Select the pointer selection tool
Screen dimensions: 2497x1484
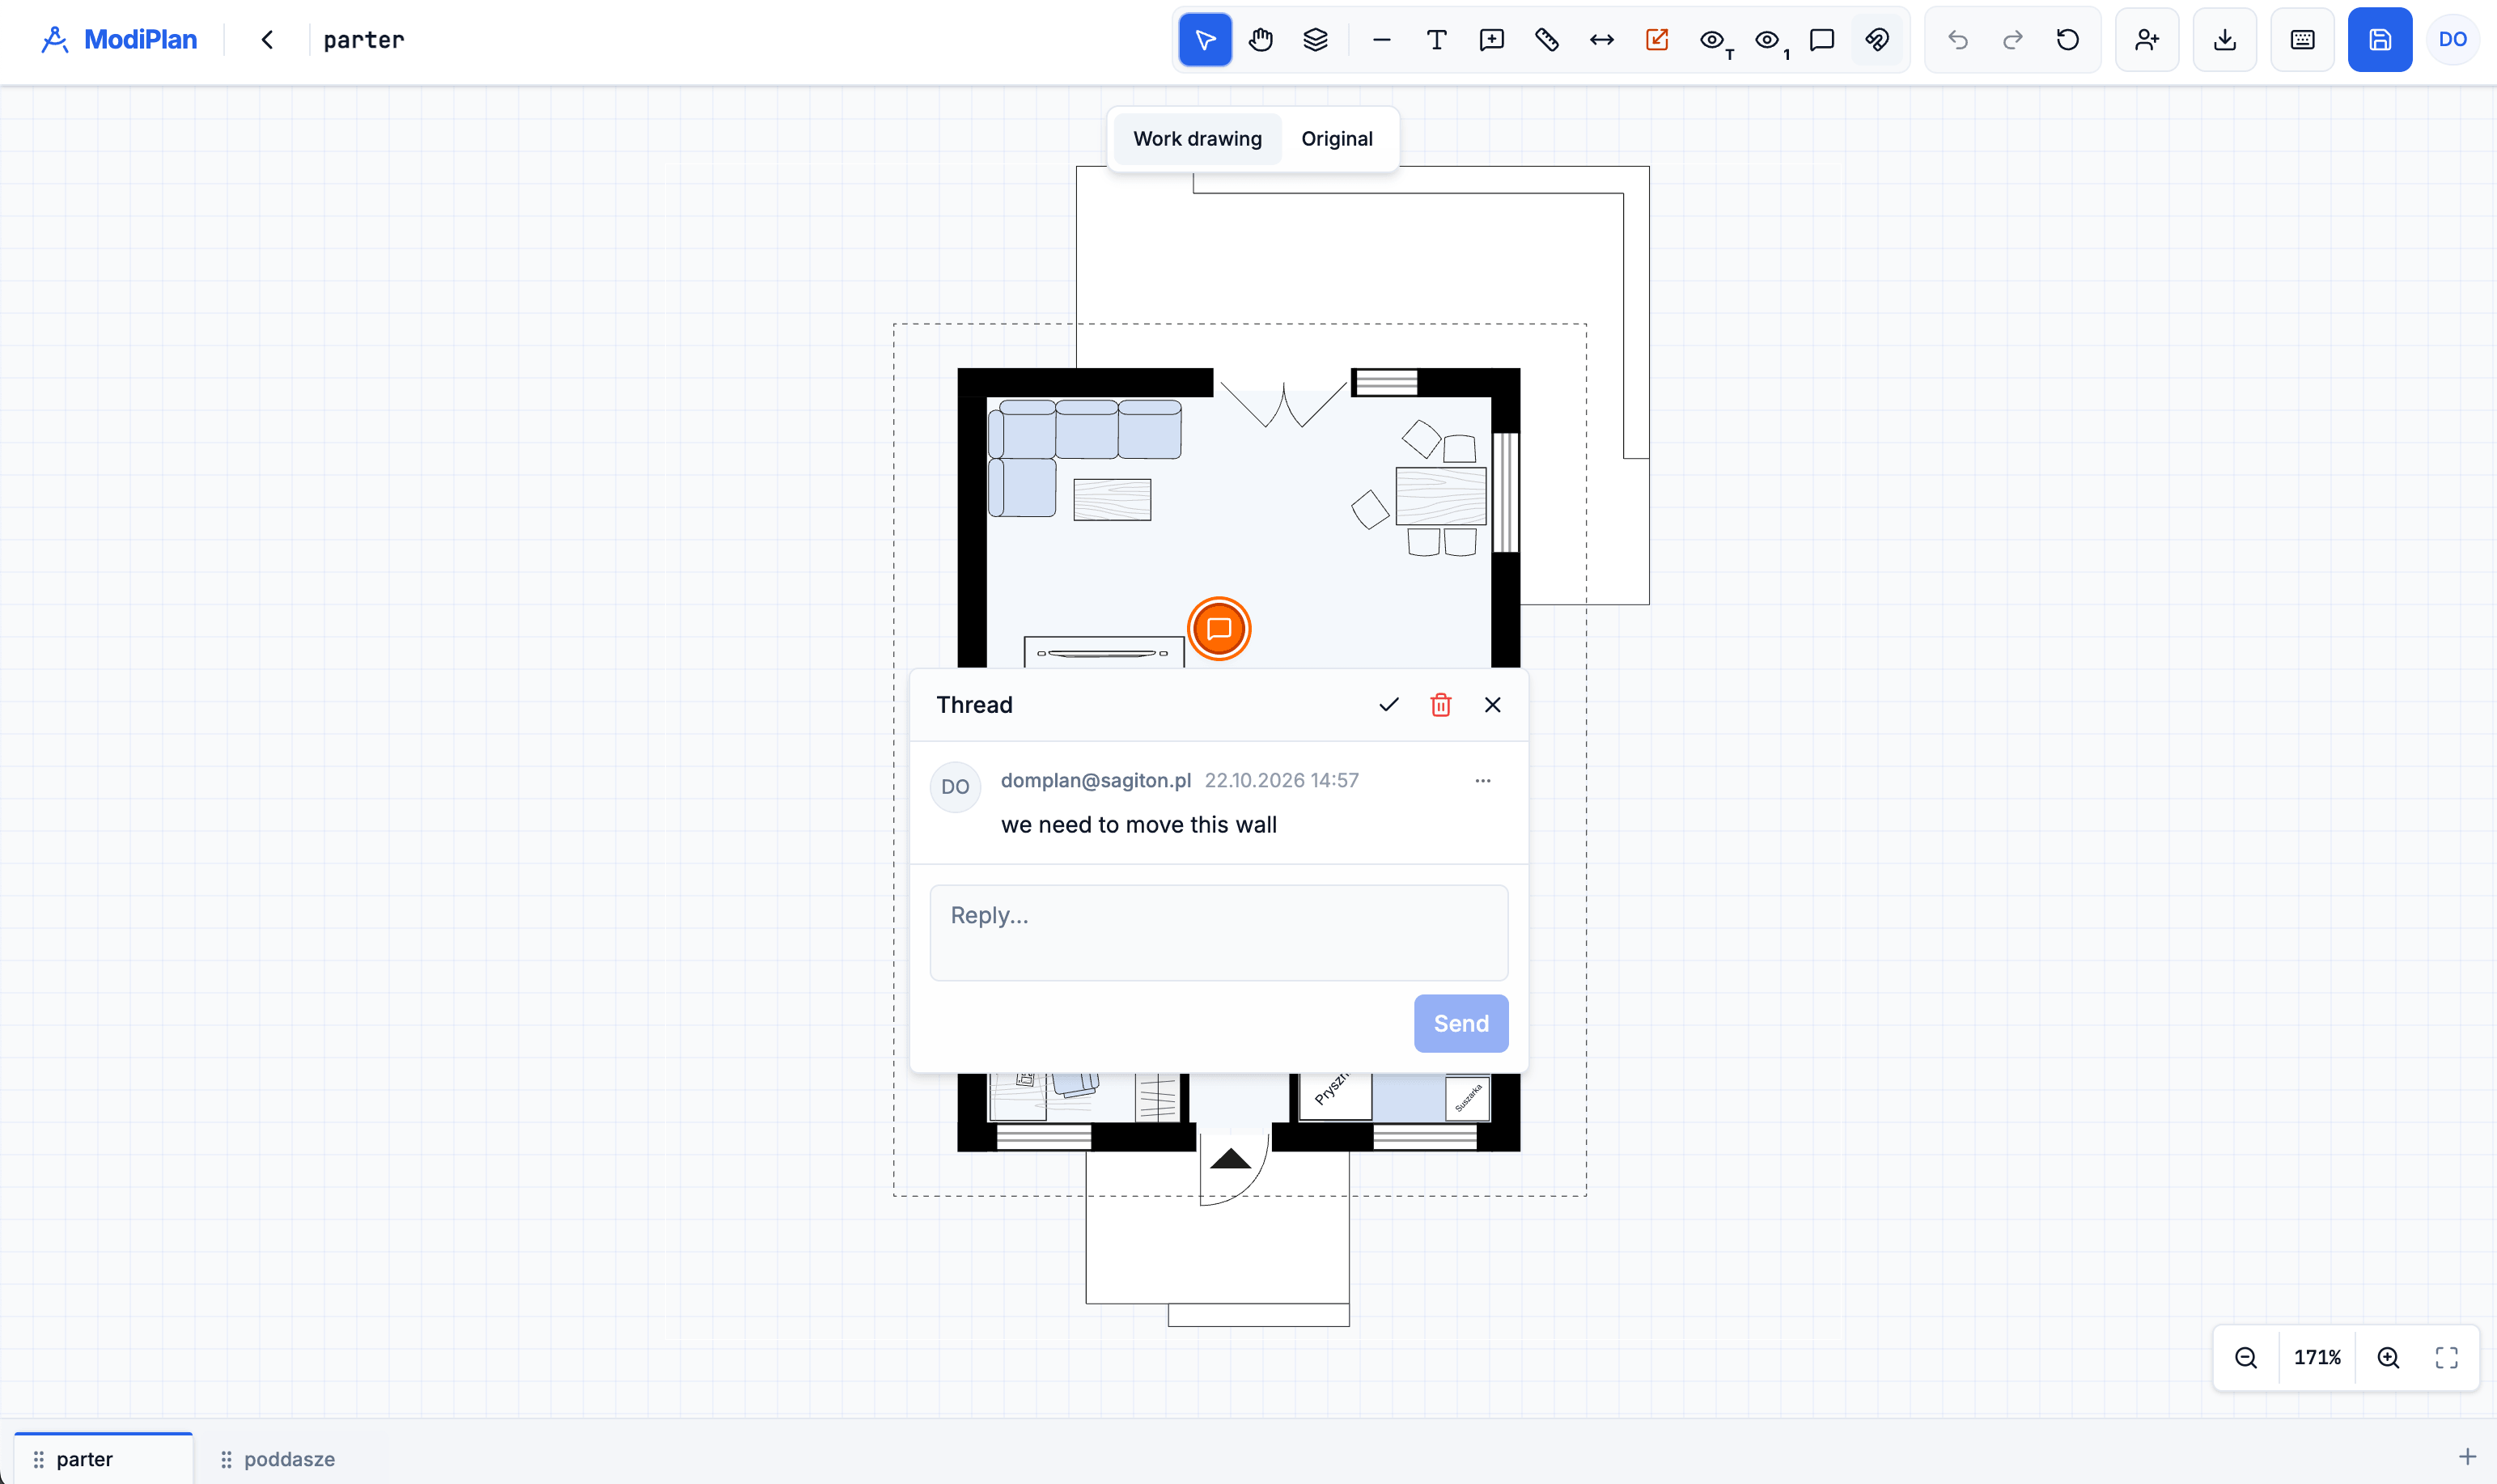1205,40
